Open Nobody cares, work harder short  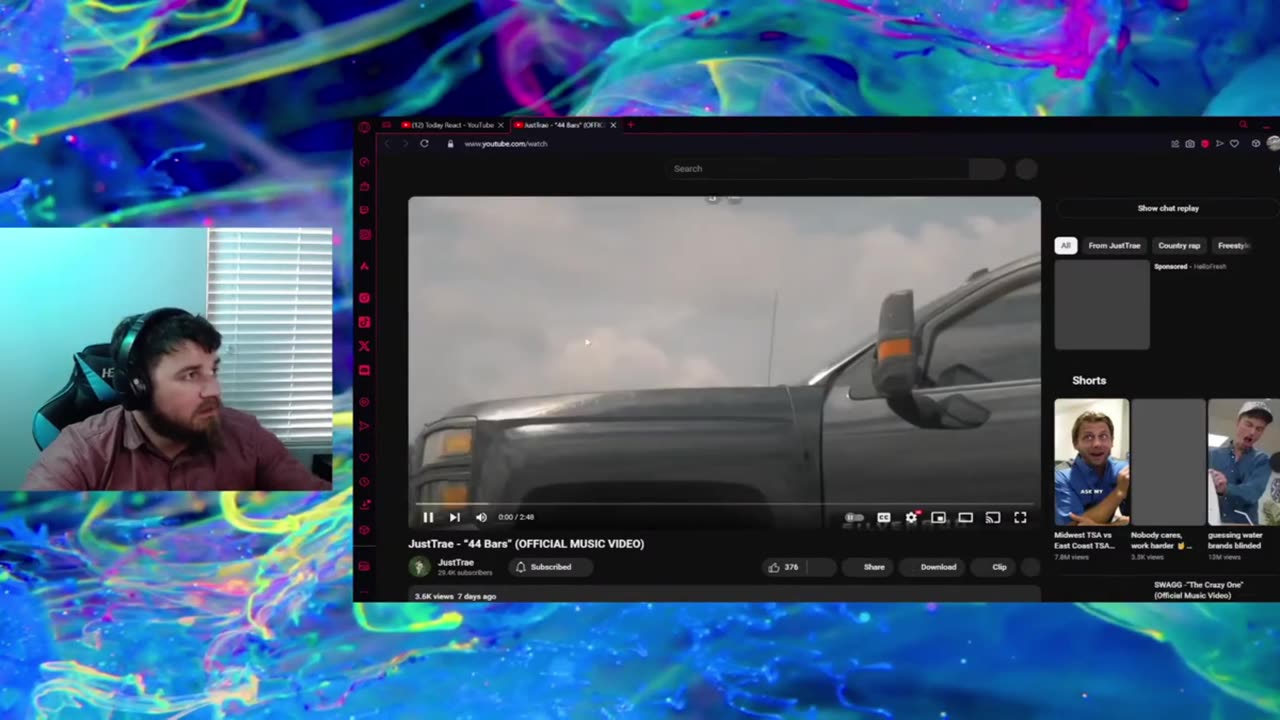[1168, 461]
